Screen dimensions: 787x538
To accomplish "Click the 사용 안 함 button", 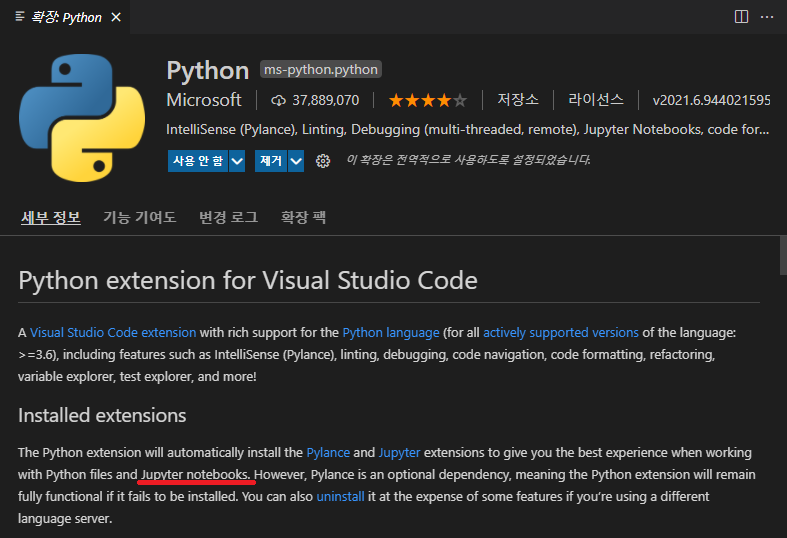I will tap(198, 161).
